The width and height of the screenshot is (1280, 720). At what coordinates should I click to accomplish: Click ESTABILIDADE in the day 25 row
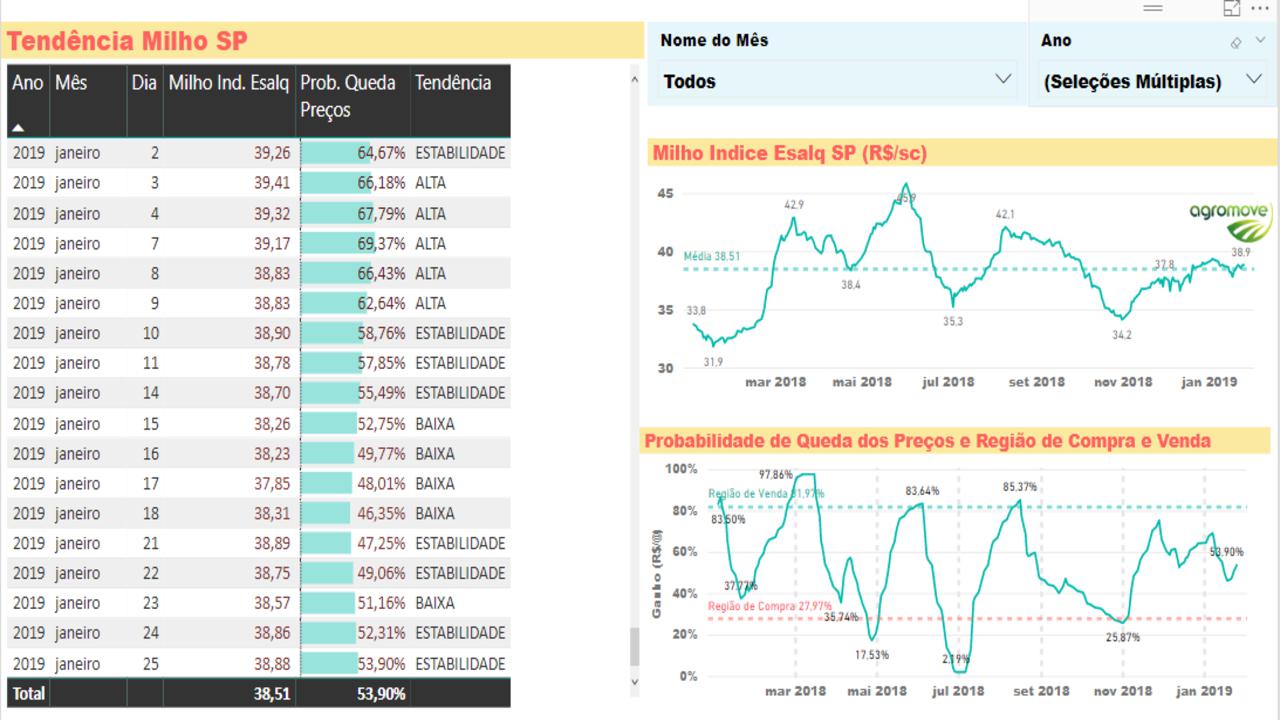460,663
